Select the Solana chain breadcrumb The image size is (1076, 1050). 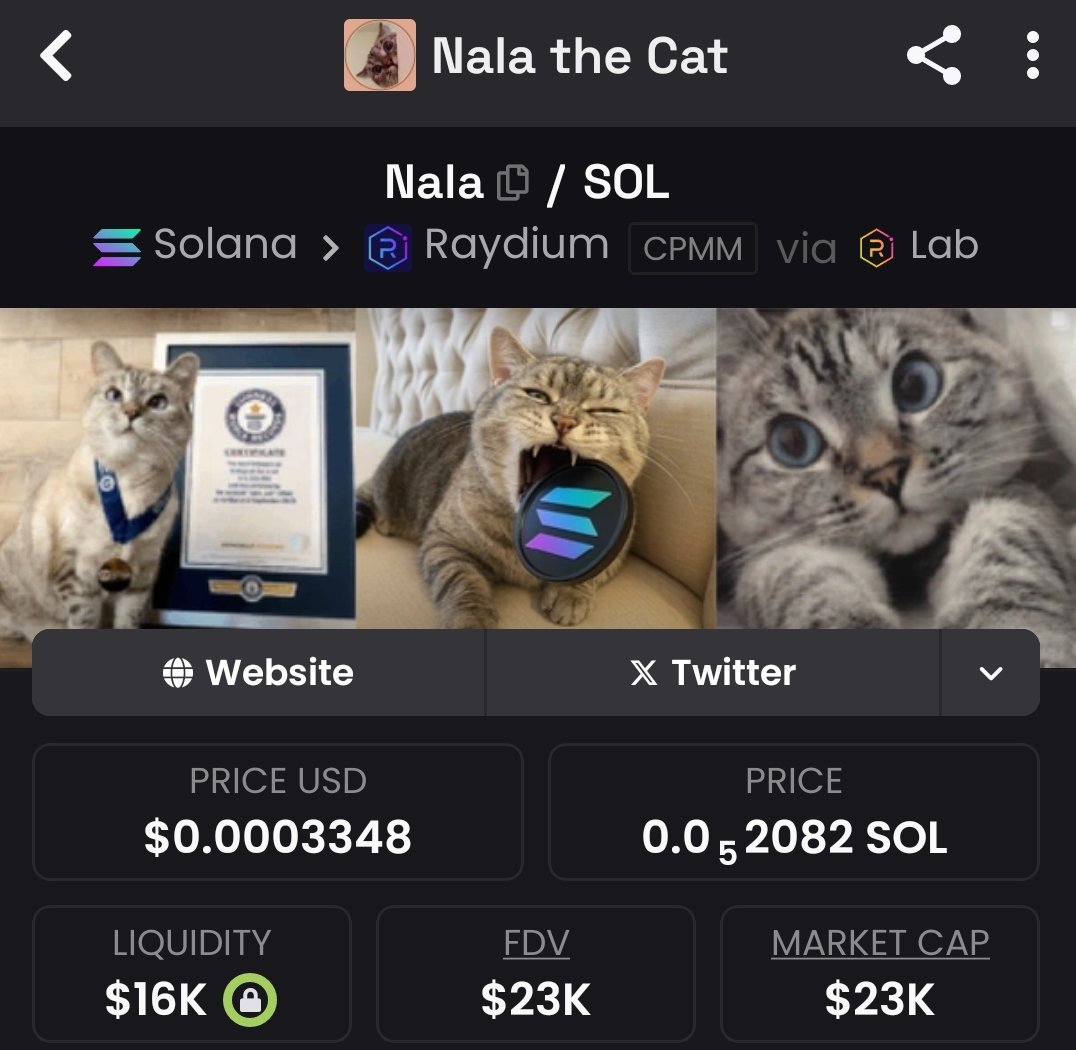click(x=195, y=246)
